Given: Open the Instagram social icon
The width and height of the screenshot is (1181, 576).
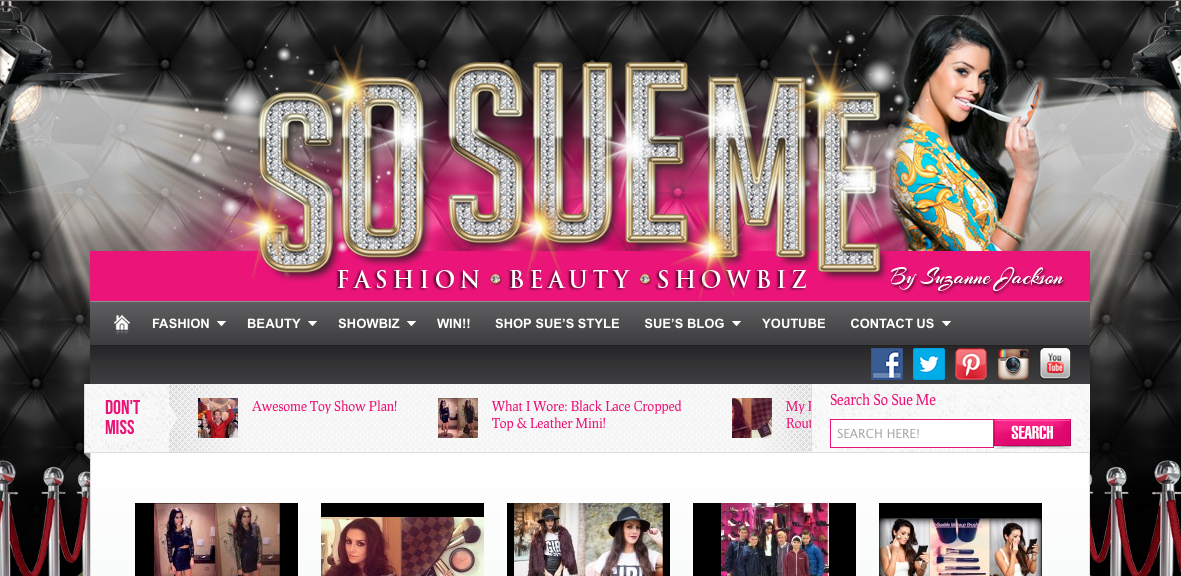Looking at the screenshot, I should point(1013,364).
